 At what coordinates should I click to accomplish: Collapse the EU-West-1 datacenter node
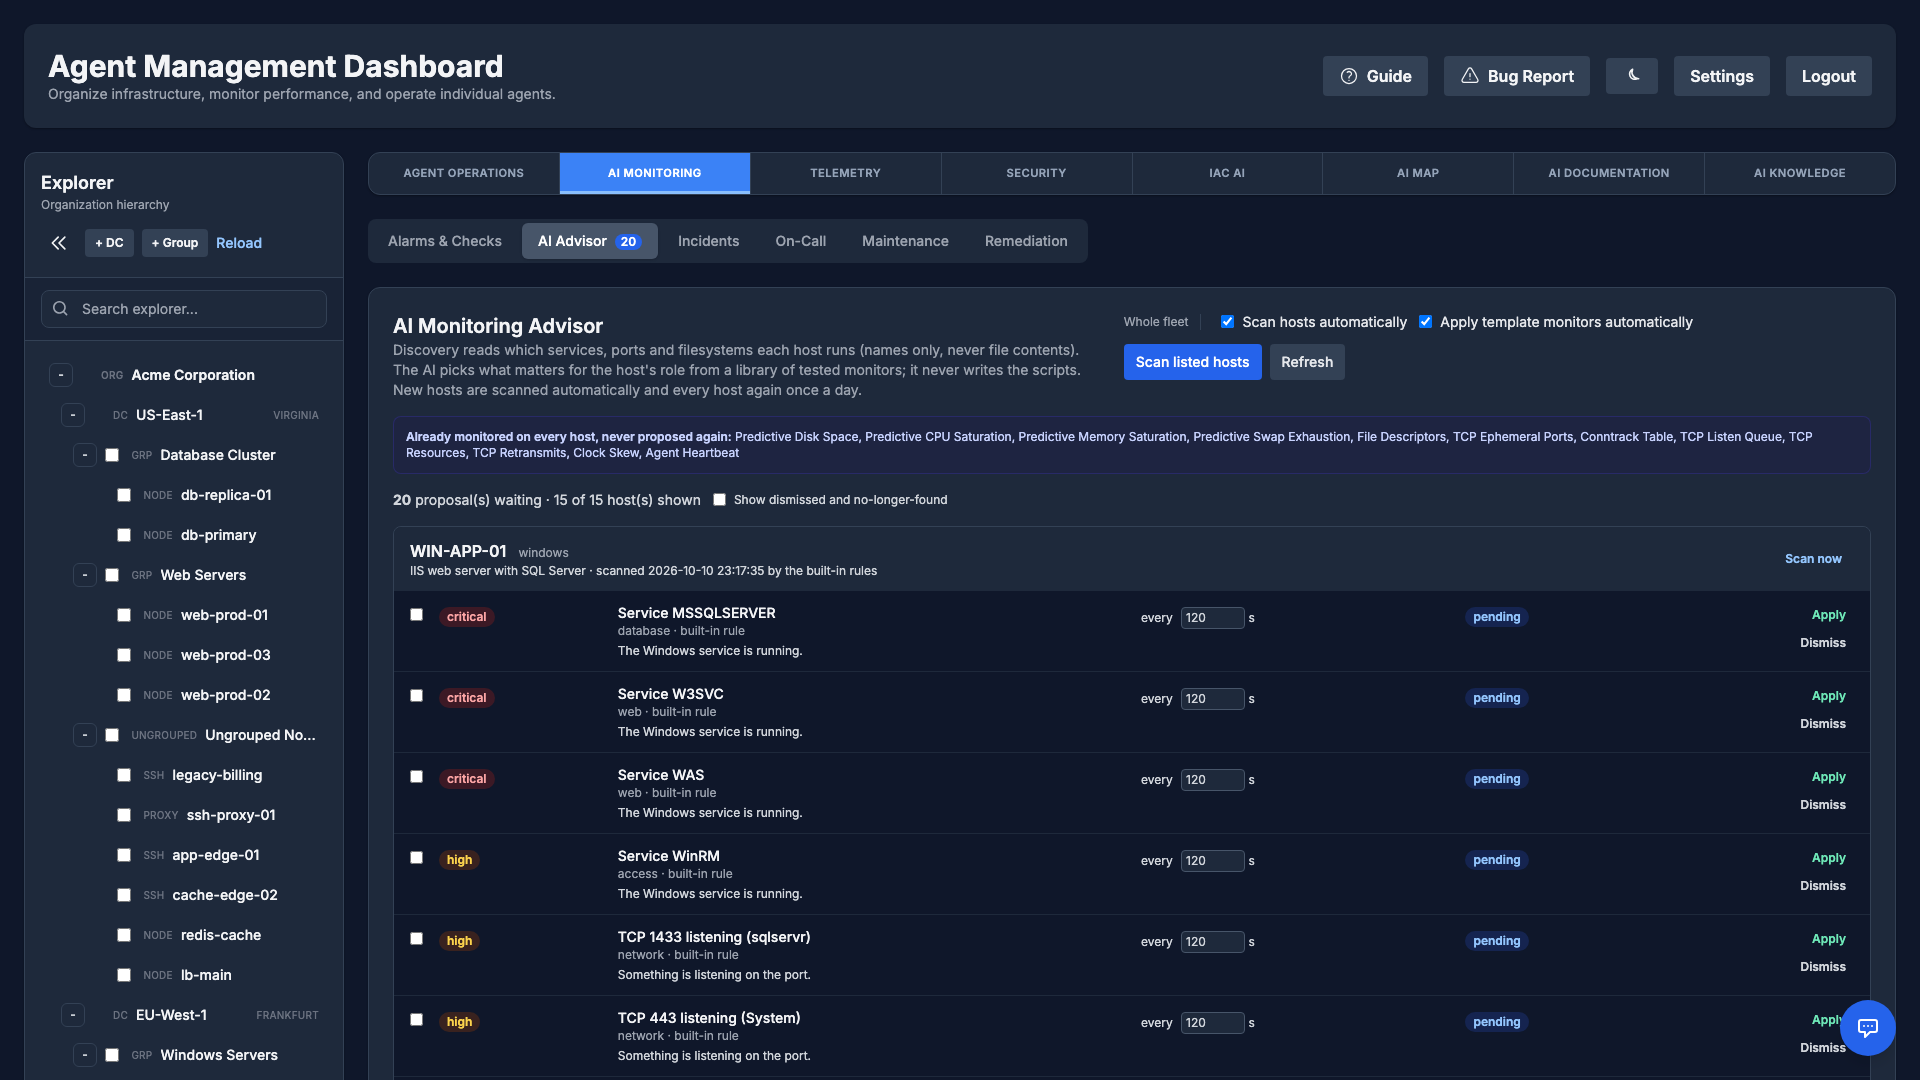tap(73, 1015)
